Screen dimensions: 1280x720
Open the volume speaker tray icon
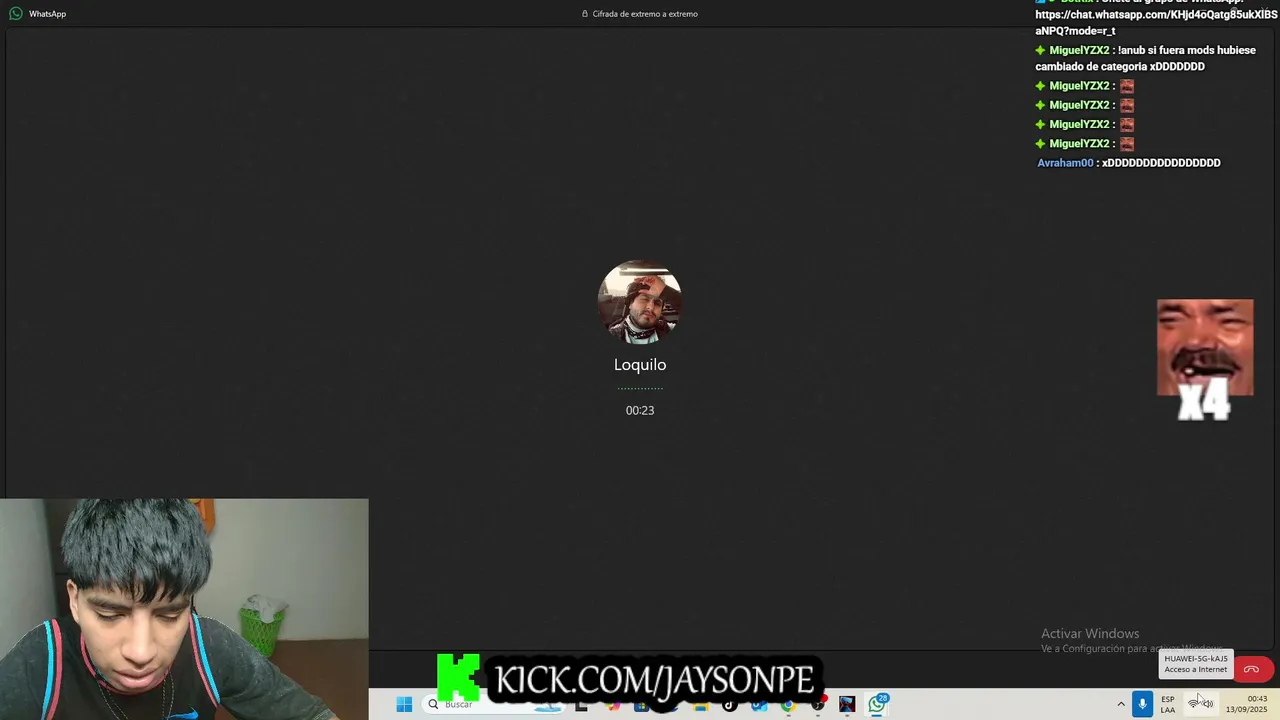(x=1207, y=704)
